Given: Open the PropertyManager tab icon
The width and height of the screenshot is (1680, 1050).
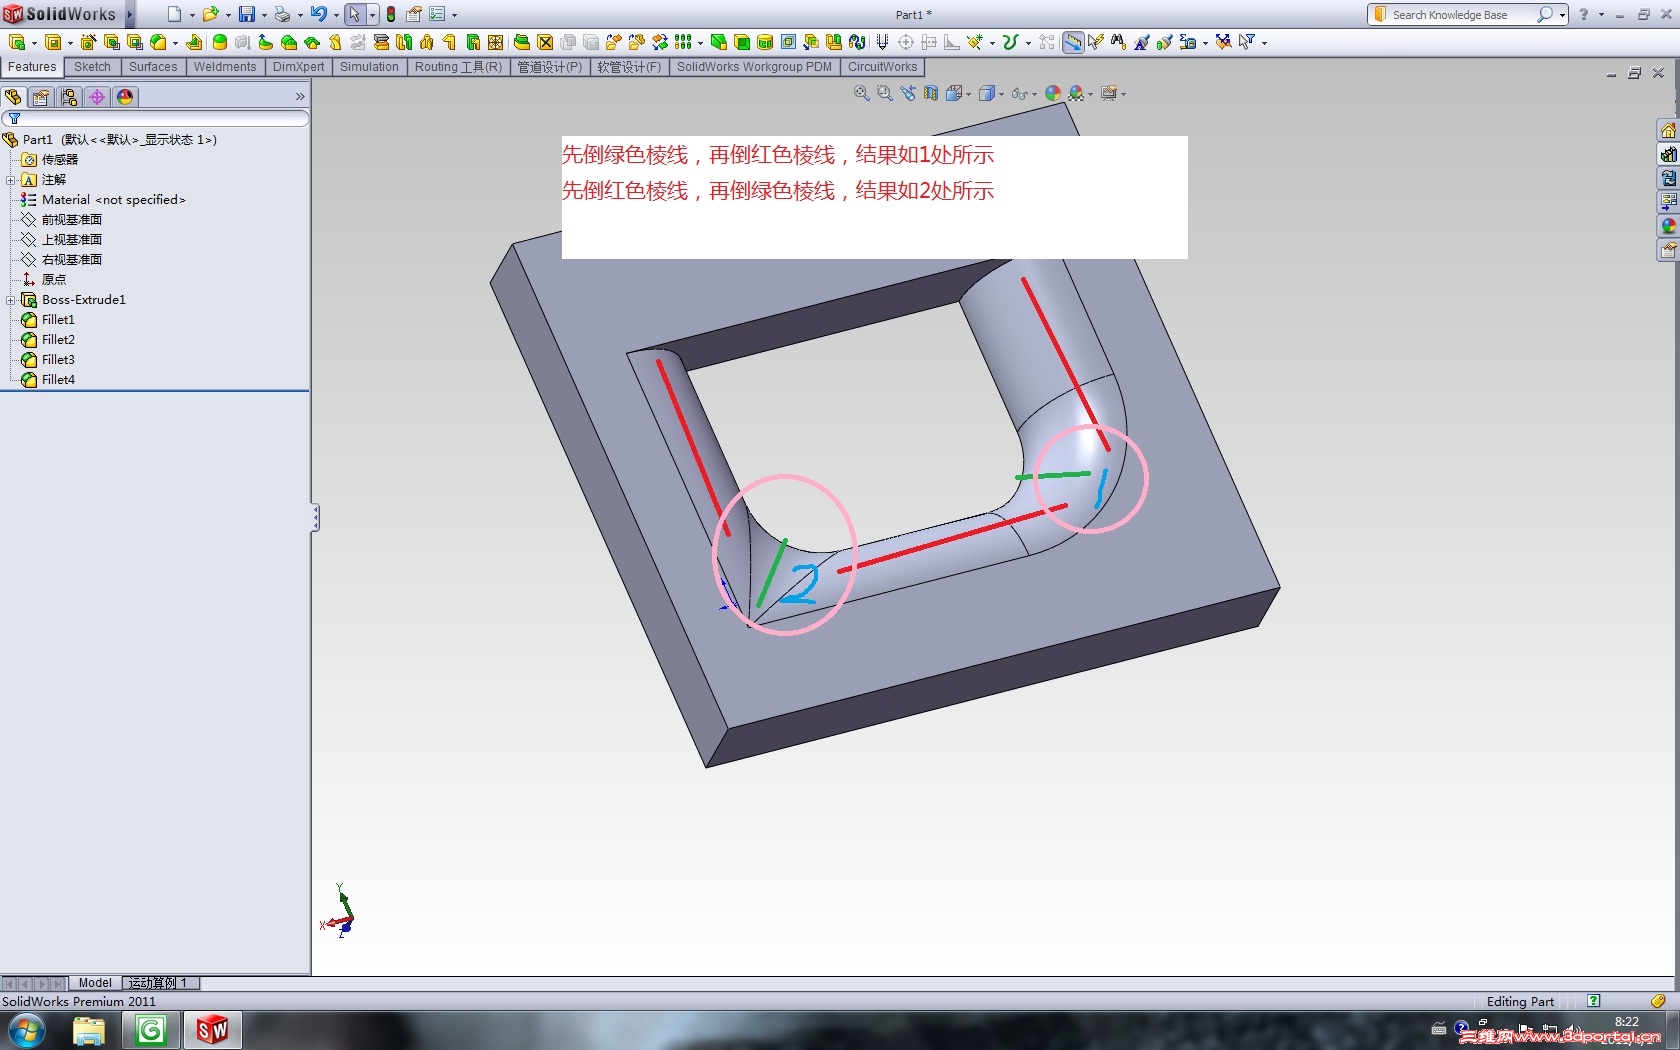Looking at the screenshot, I should pyautogui.click(x=41, y=97).
